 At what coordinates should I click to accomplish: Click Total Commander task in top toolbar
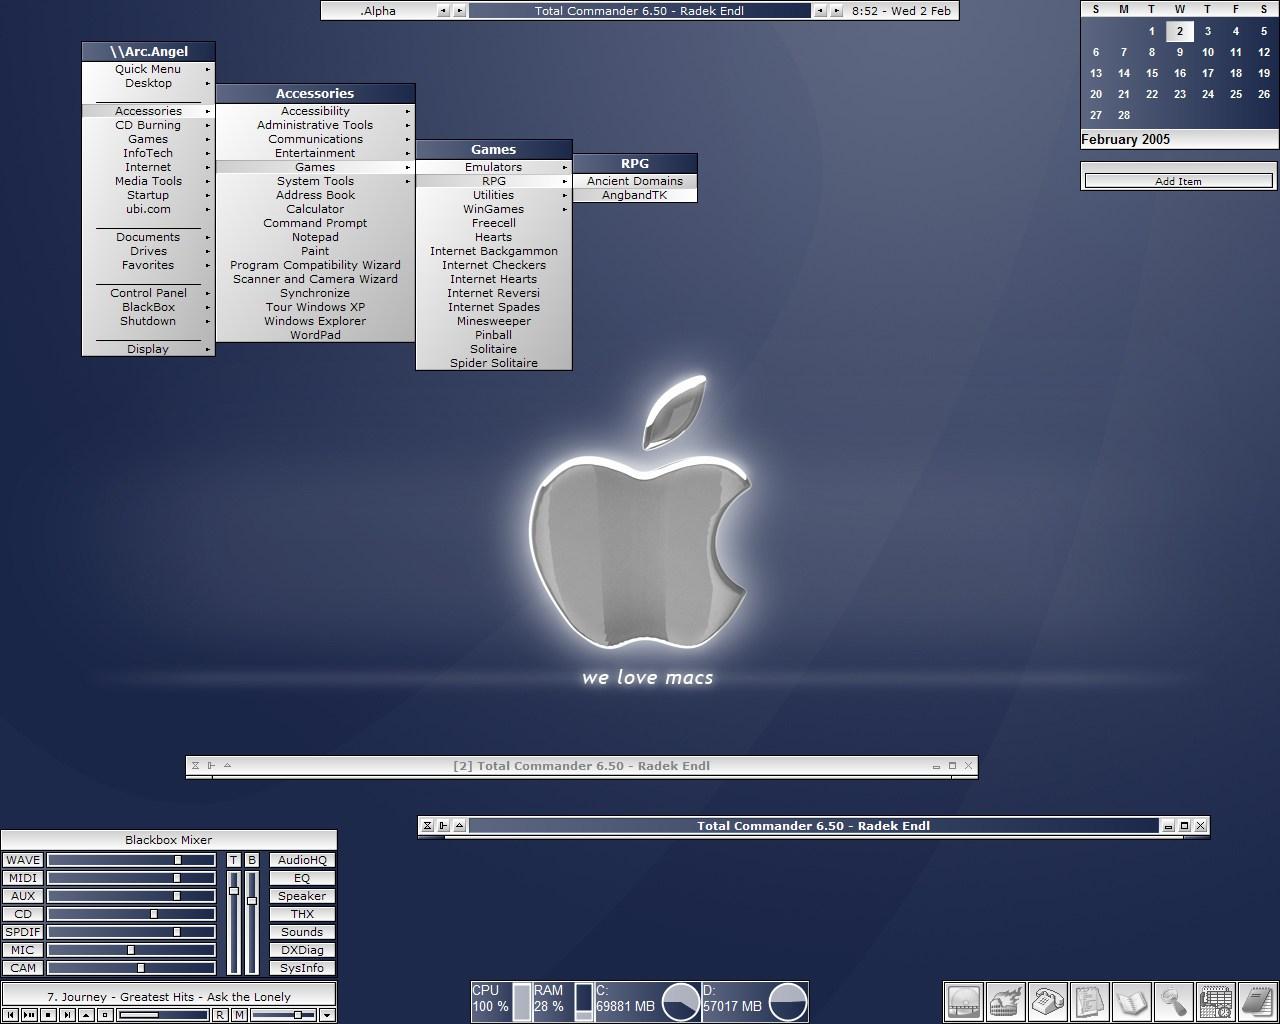point(639,11)
